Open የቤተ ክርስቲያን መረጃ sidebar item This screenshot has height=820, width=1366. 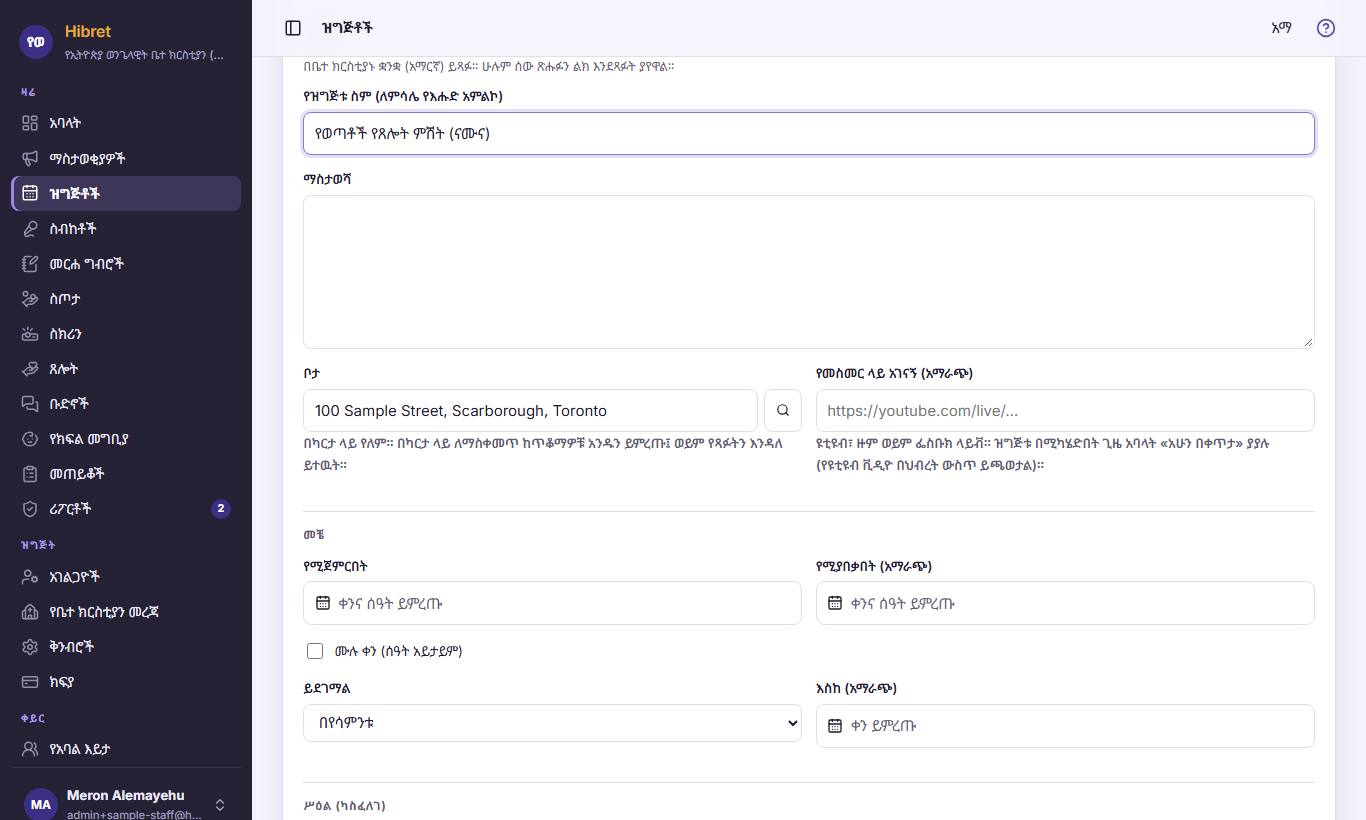[x=126, y=611]
